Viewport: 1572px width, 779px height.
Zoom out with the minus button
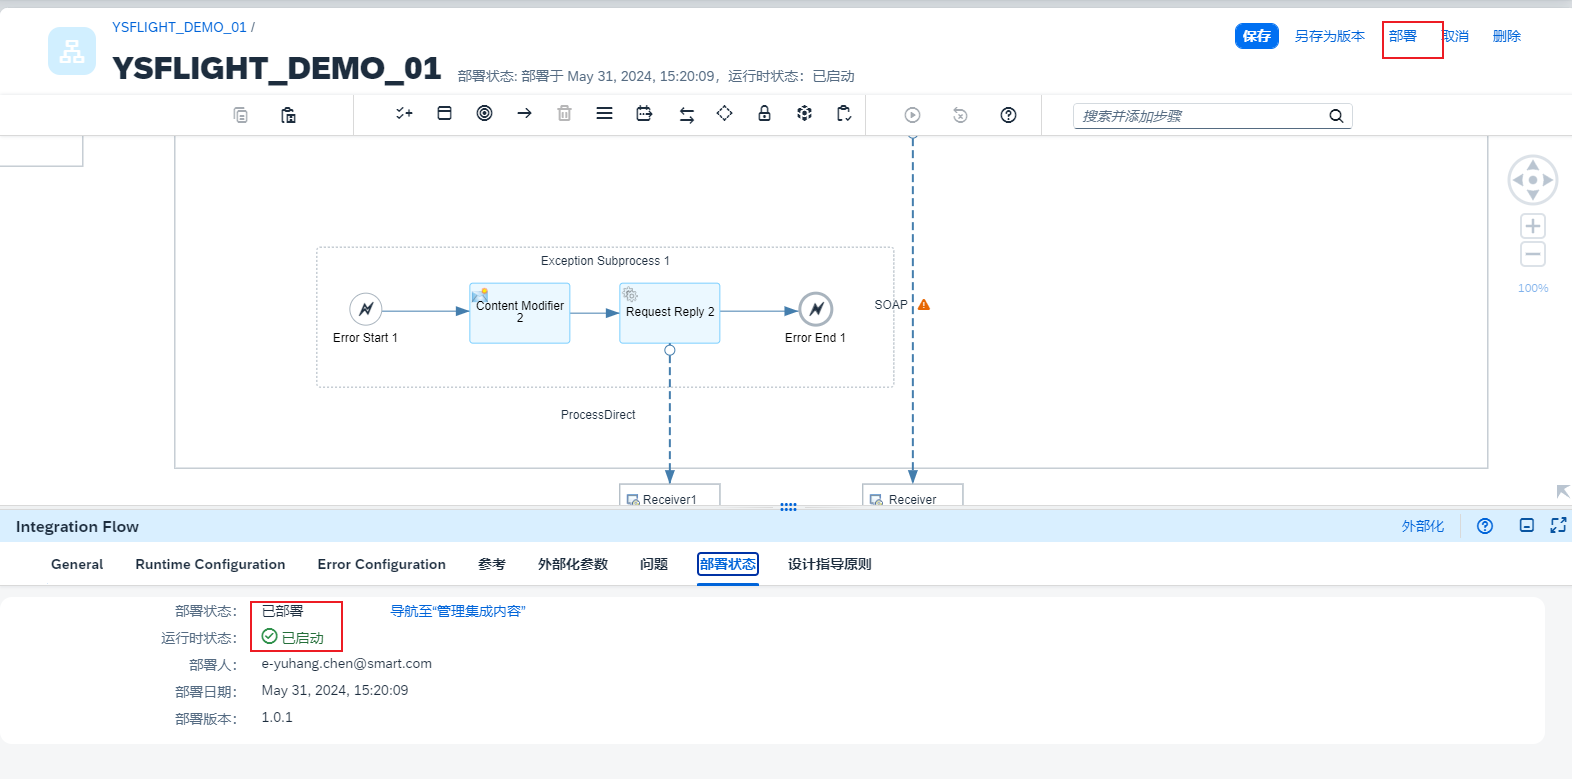(x=1532, y=254)
